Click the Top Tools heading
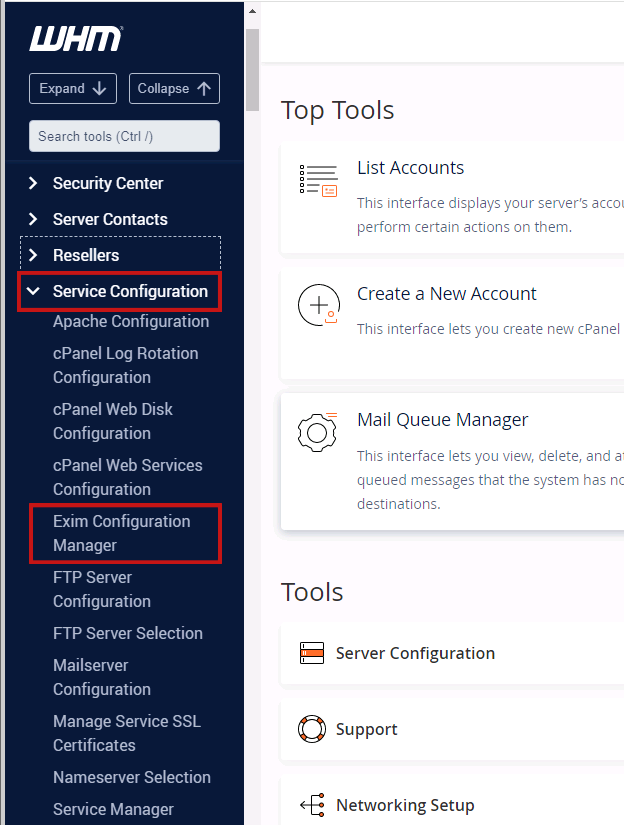 (337, 110)
